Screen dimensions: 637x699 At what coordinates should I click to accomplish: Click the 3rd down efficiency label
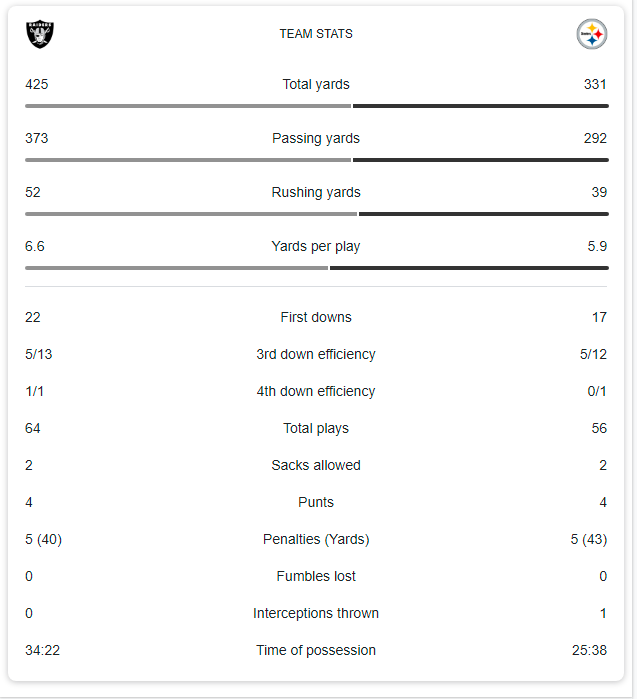316,355
